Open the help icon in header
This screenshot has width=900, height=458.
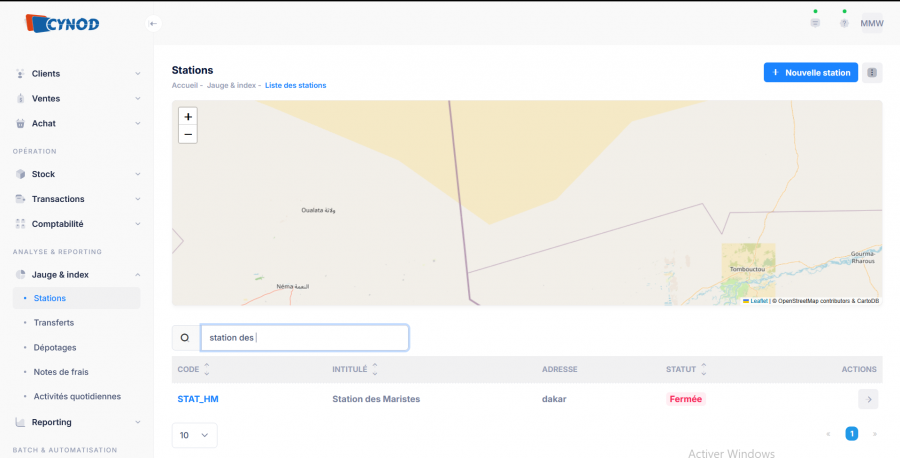(844, 23)
